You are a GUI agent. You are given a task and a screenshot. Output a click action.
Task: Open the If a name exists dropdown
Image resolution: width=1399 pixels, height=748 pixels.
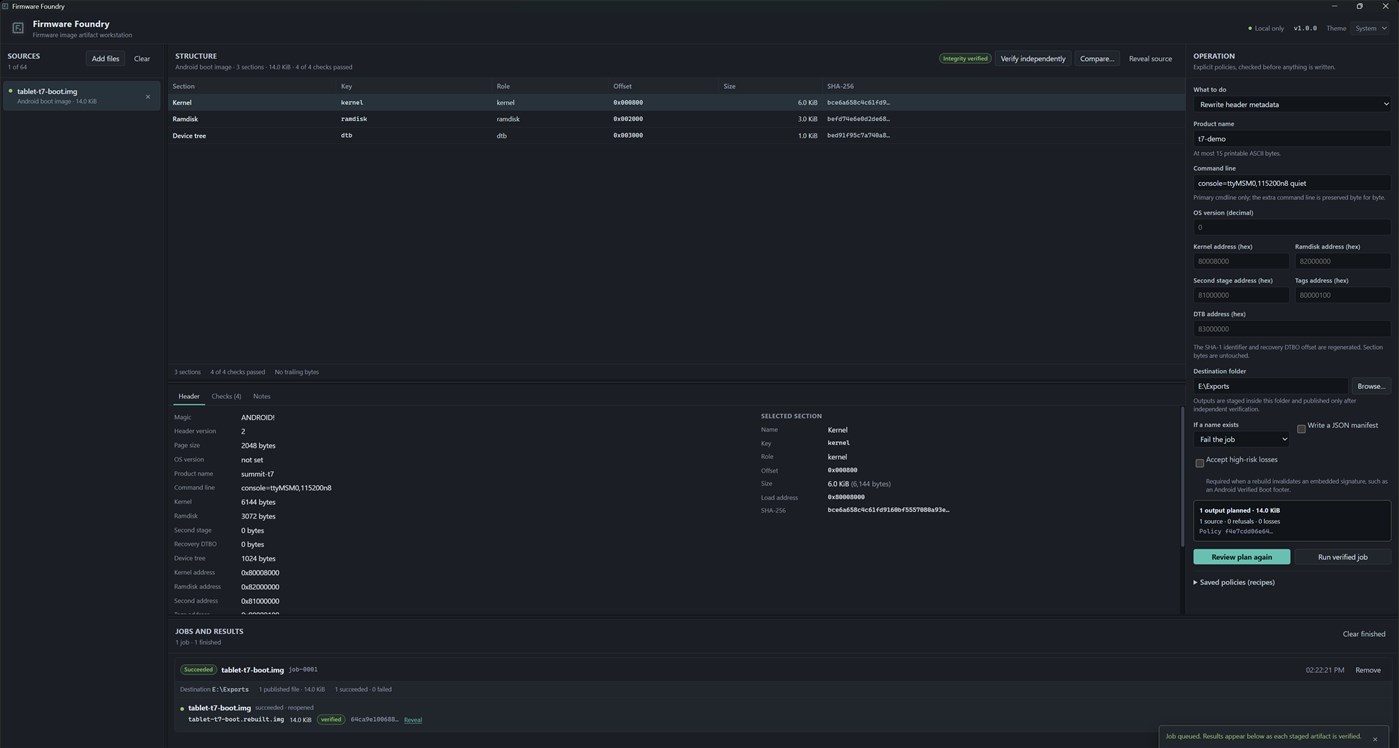click(x=1241, y=439)
